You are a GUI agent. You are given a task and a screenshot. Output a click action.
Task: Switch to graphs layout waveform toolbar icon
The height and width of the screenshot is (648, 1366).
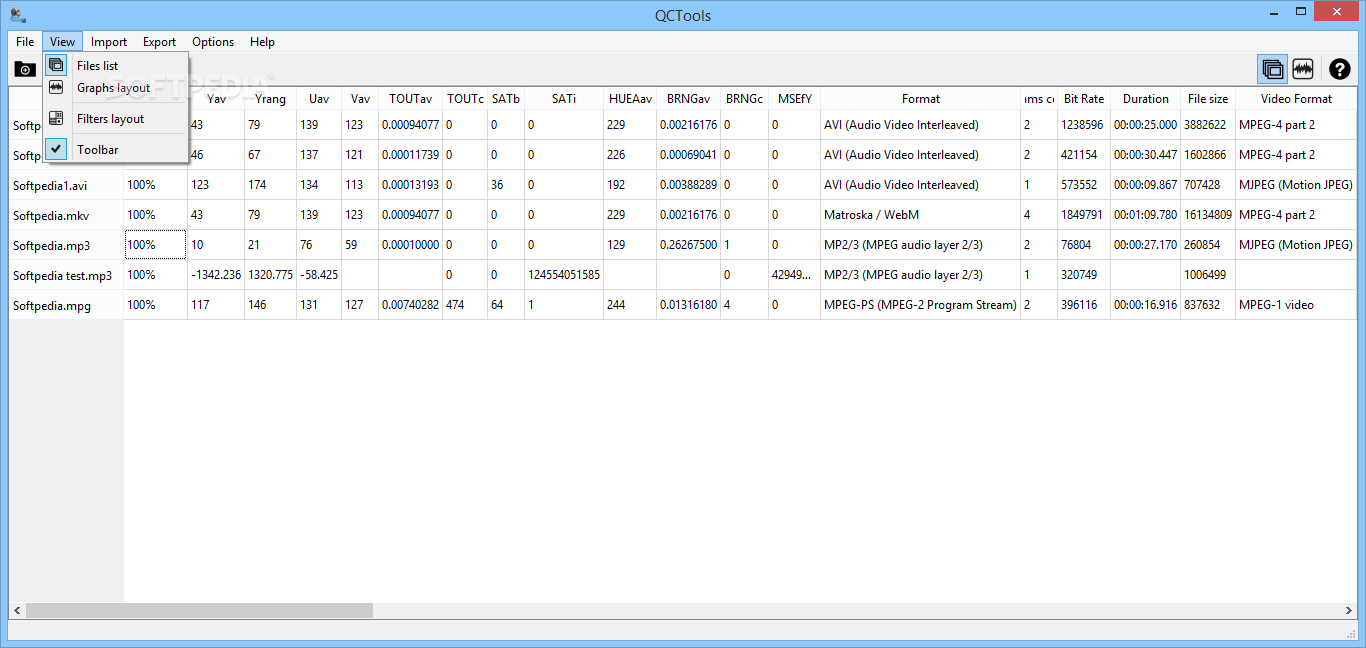[x=1302, y=69]
